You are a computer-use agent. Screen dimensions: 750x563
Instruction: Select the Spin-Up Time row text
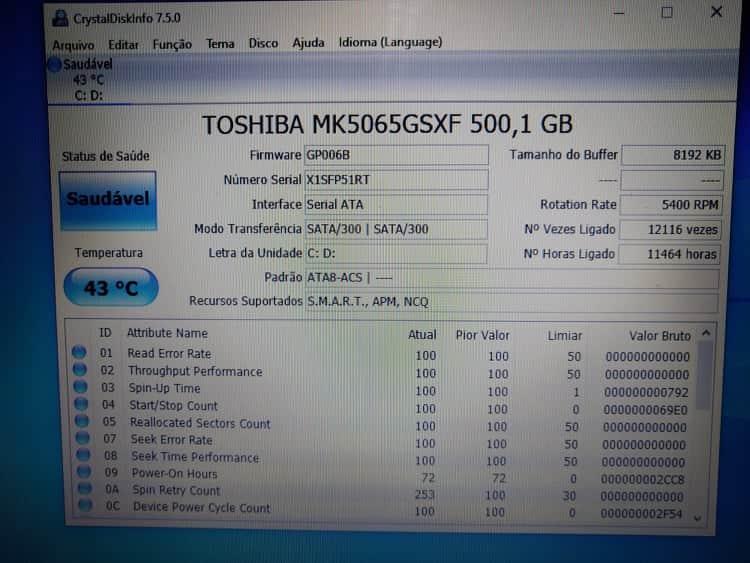point(165,388)
